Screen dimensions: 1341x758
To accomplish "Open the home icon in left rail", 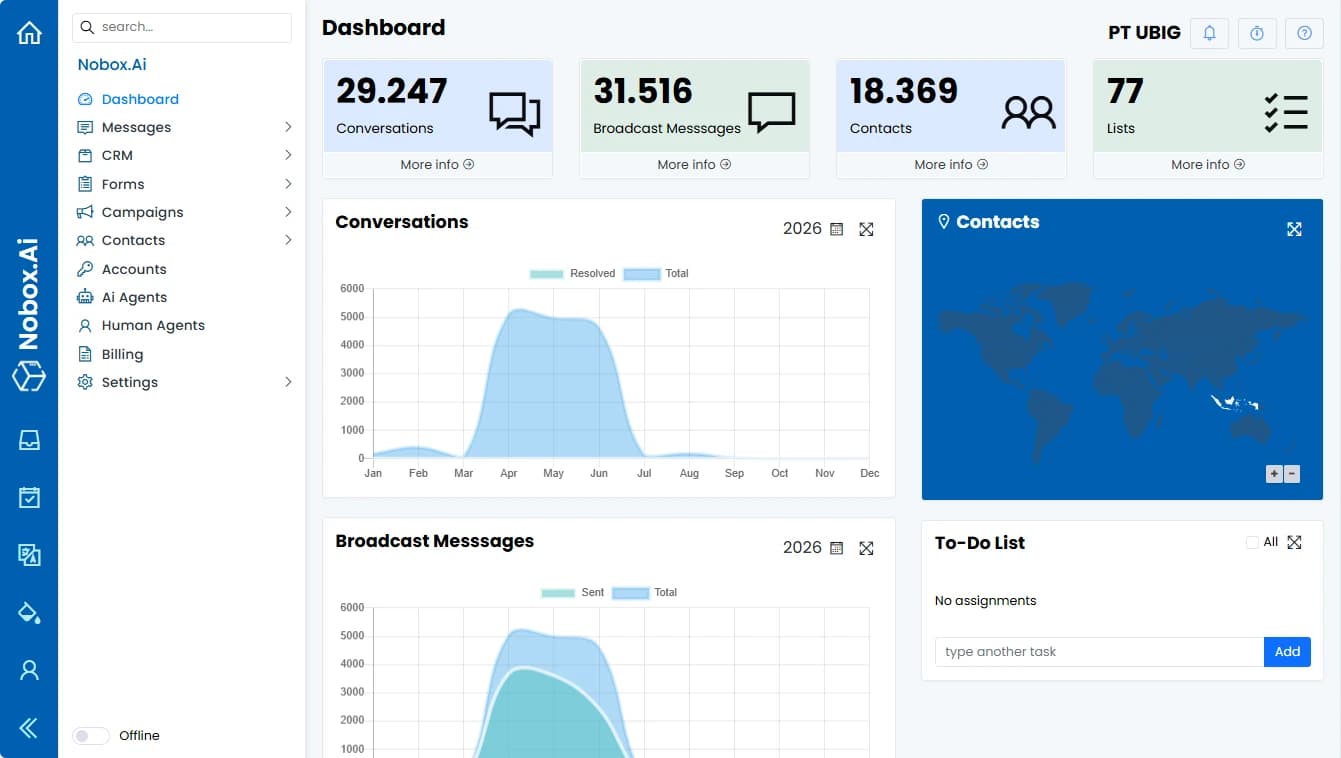I will 29,33.
